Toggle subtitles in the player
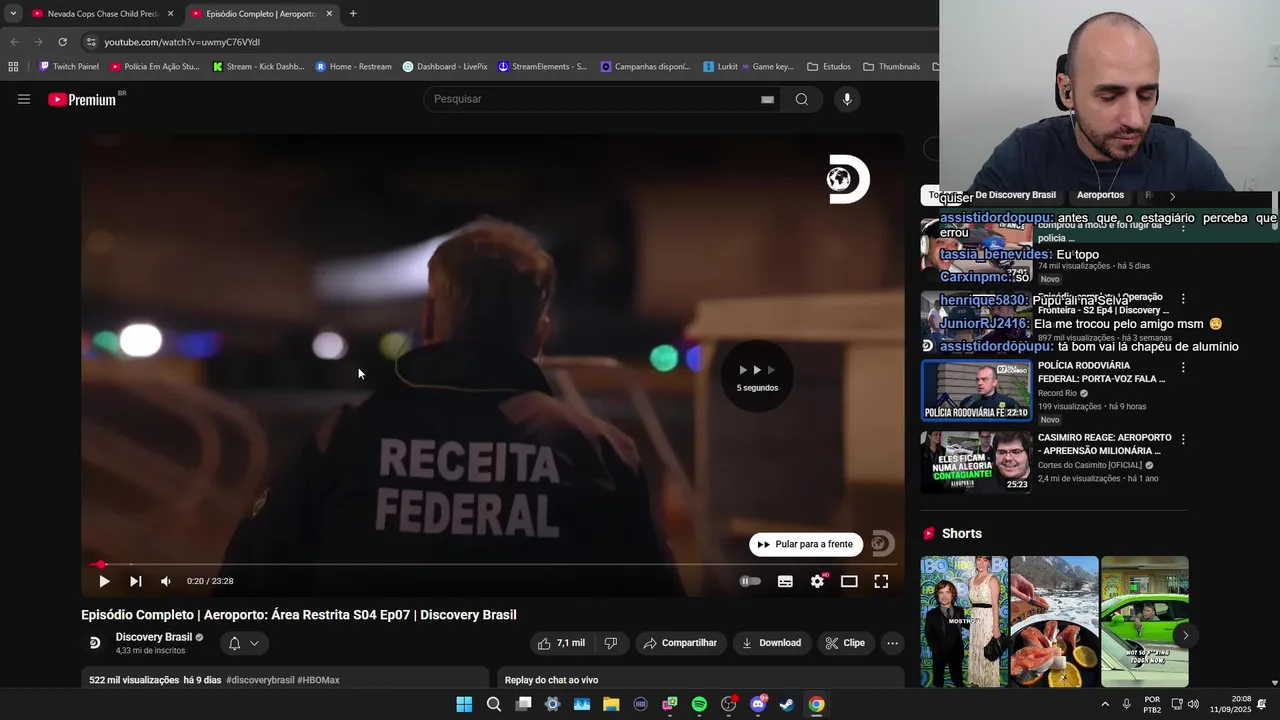The width and height of the screenshot is (1280, 720). 785,581
